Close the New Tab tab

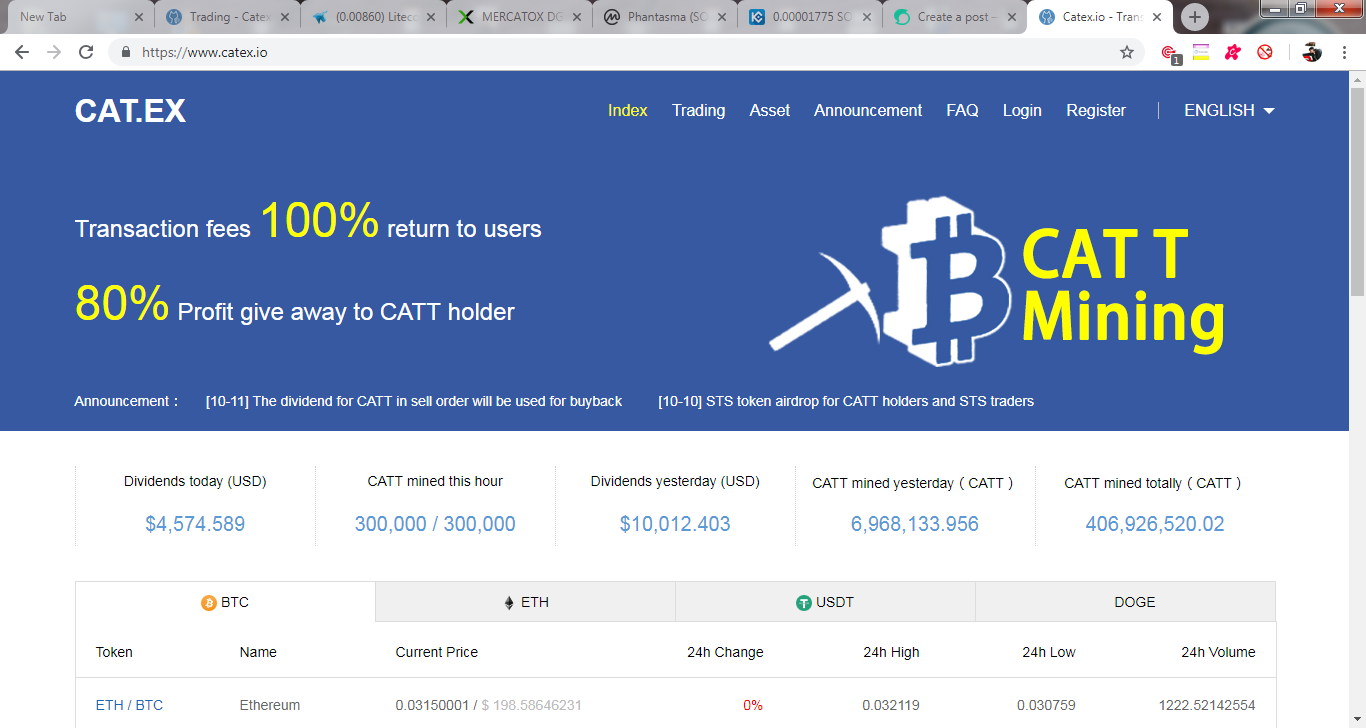pyautogui.click(x=138, y=17)
